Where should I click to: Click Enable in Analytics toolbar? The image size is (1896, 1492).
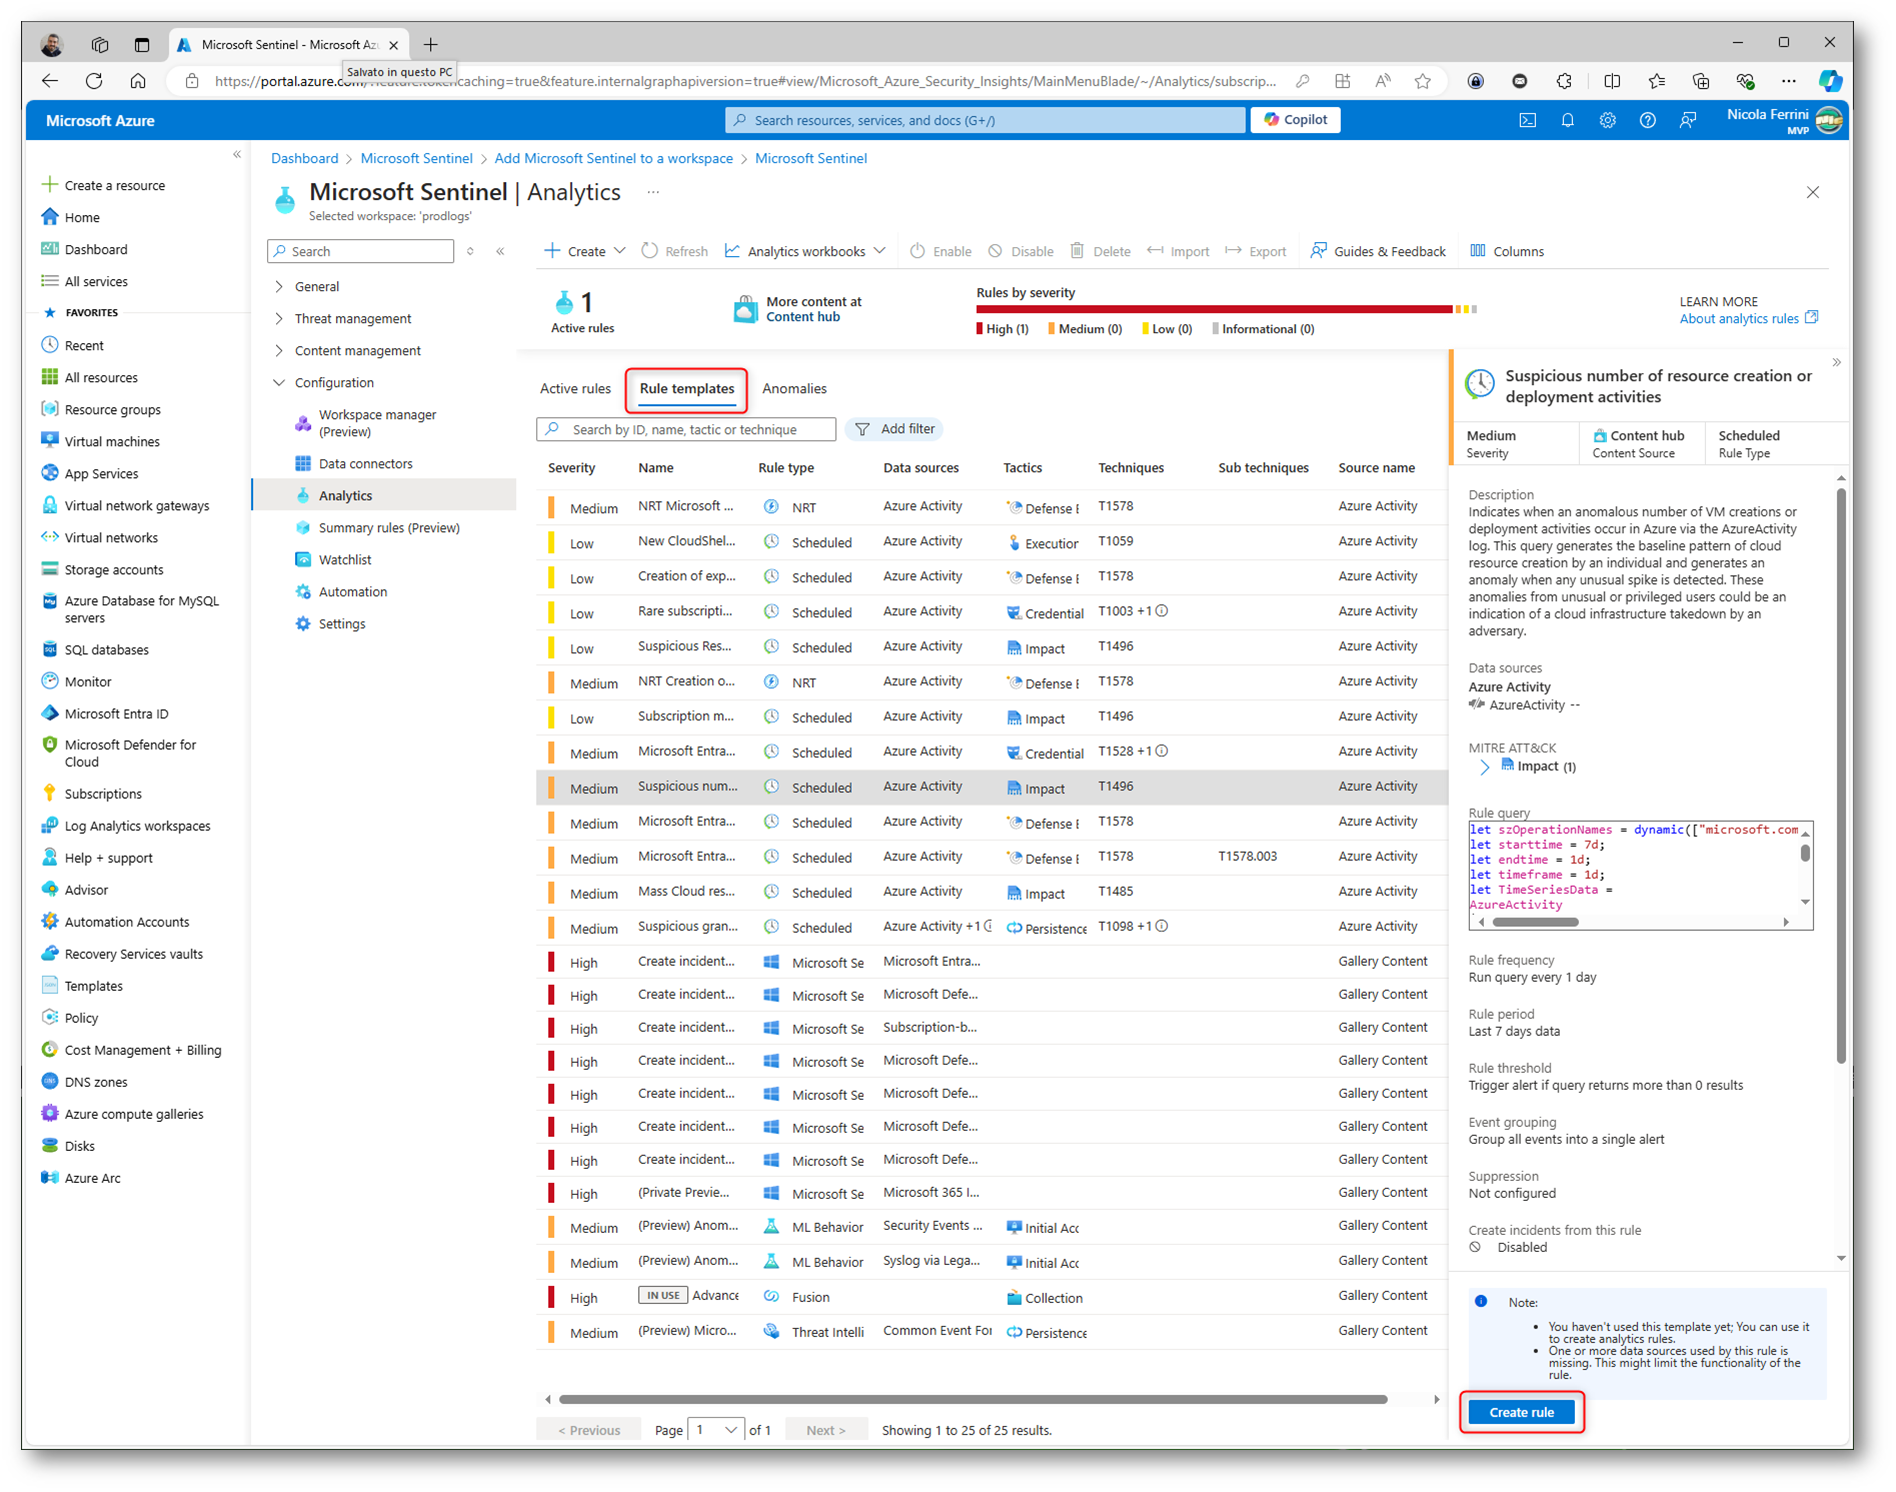pyautogui.click(x=941, y=251)
